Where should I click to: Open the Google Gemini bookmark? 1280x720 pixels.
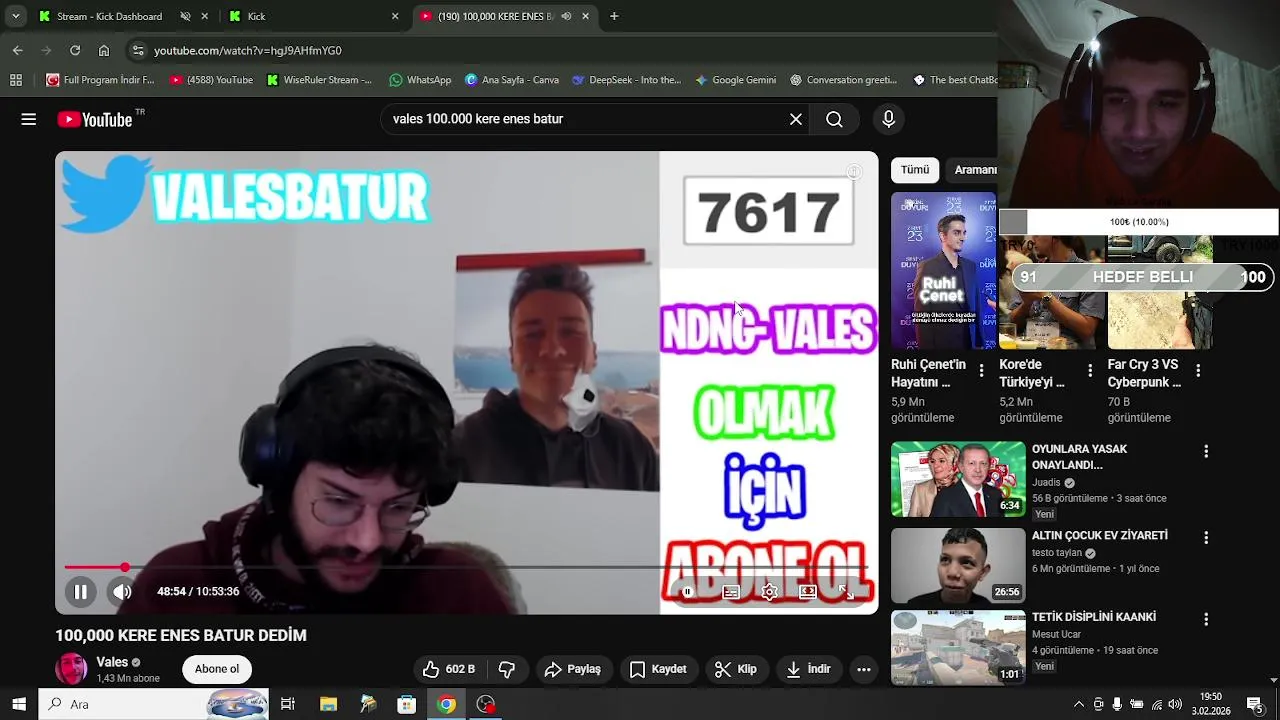click(x=735, y=80)
